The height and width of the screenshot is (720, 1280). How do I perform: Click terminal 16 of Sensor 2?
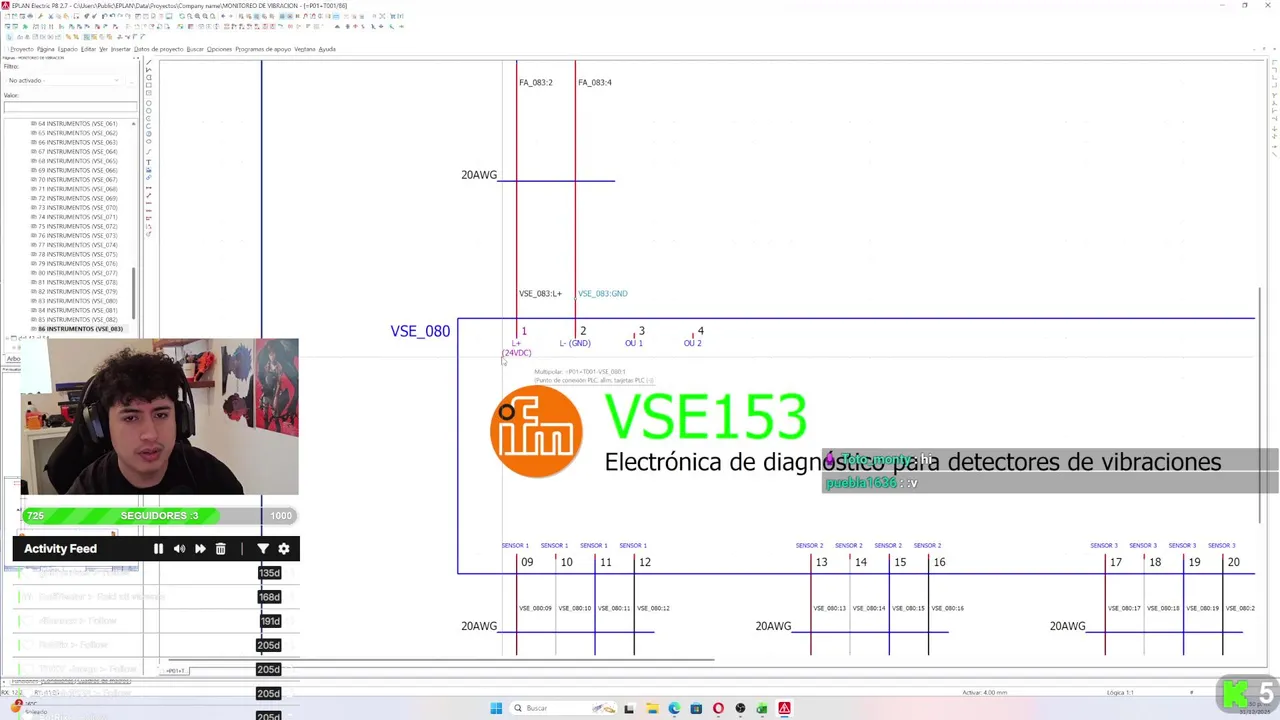point(939,562)
